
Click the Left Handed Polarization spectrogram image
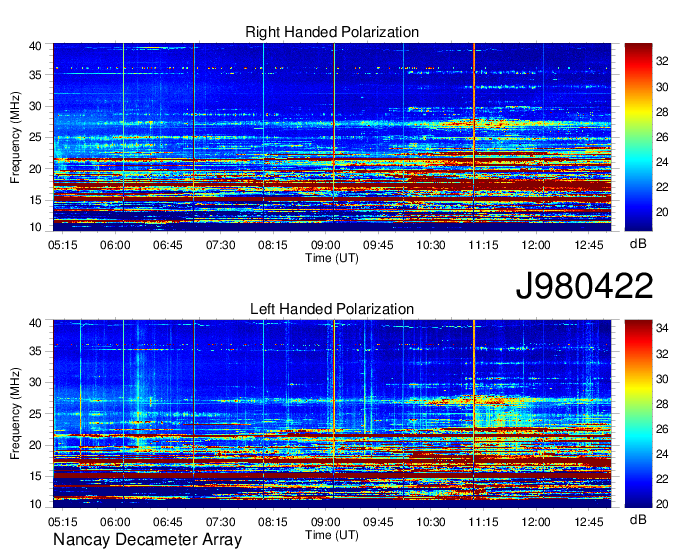click(x=332, y=414)
